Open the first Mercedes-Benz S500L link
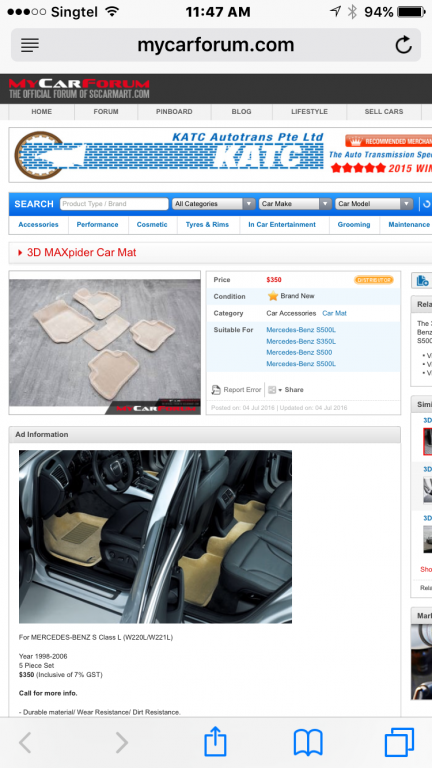The image size is (432, 768). [x=301, y=330]
